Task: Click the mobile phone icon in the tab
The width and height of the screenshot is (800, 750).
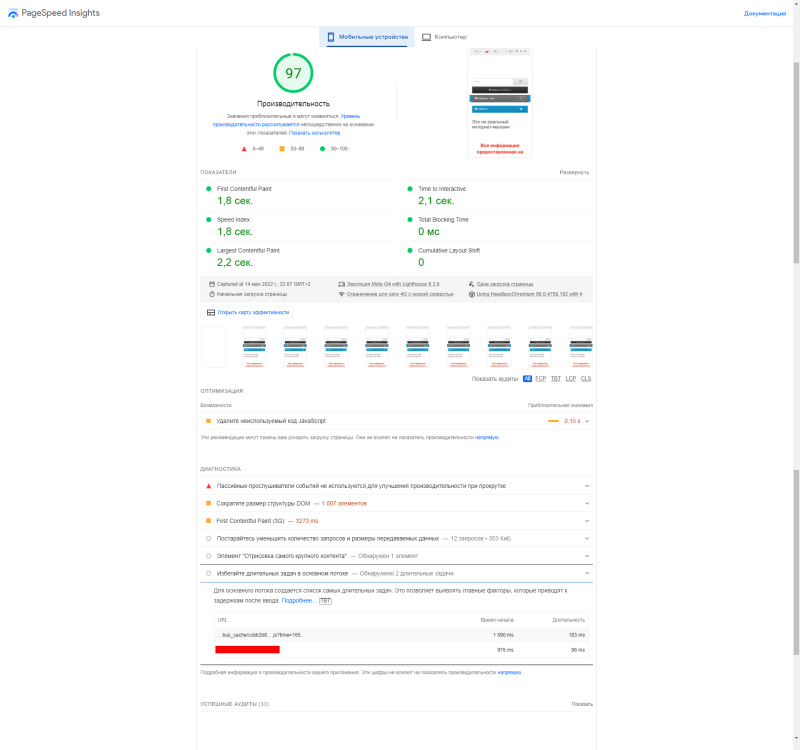Action: [x=331, y=37]
